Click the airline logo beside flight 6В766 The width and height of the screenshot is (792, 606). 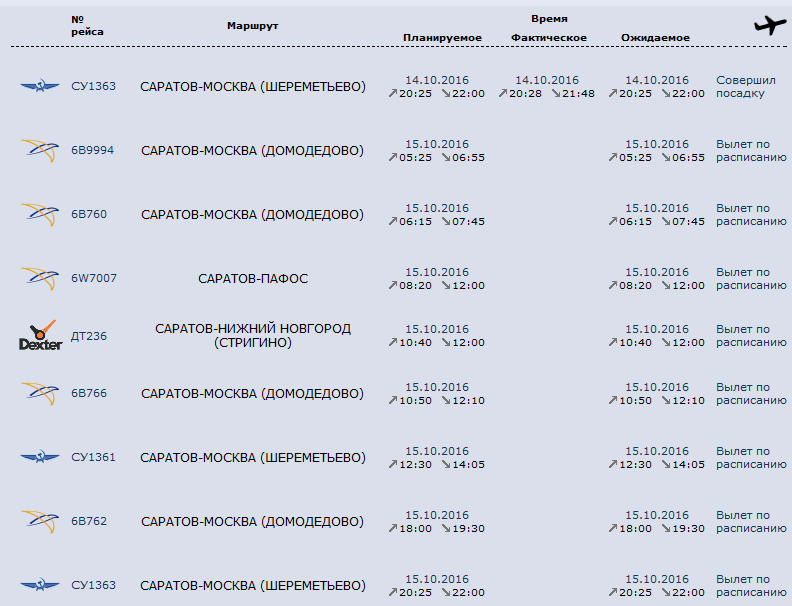point(40,394)
